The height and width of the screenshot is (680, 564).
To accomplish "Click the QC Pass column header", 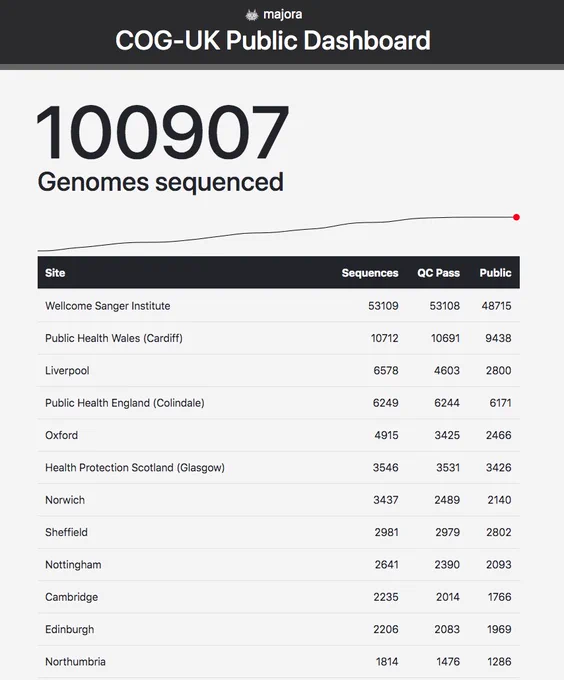I will 438,273.
